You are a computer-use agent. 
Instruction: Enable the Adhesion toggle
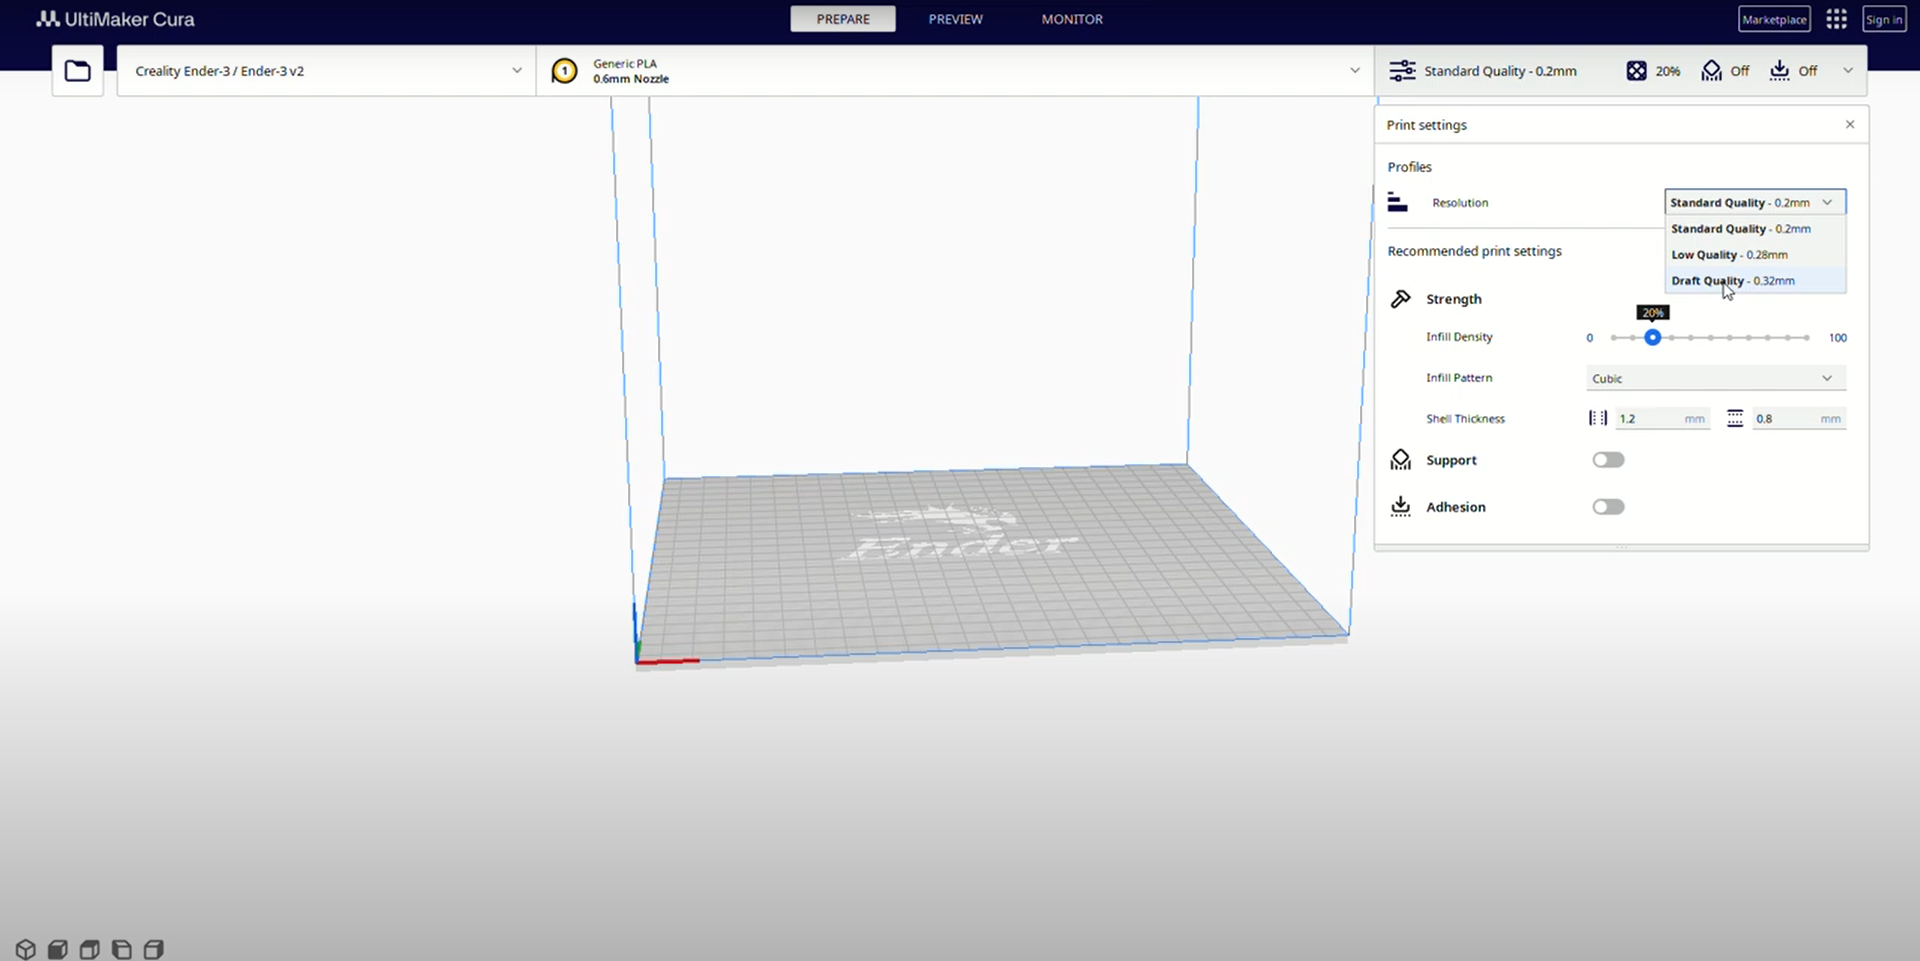point(1608,507)
